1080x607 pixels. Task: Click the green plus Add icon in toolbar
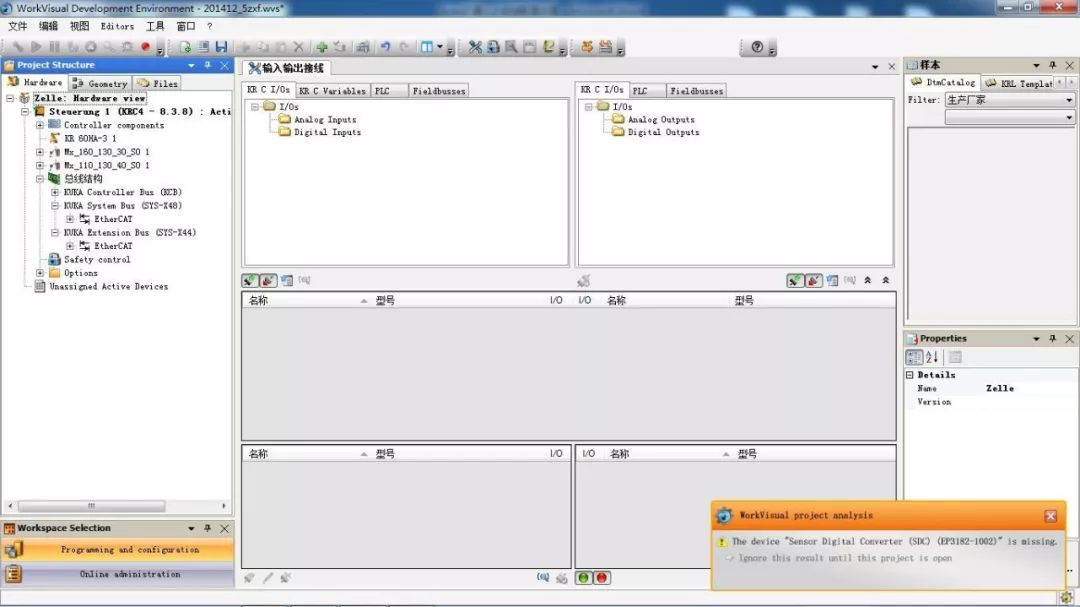tap(322, 47)
